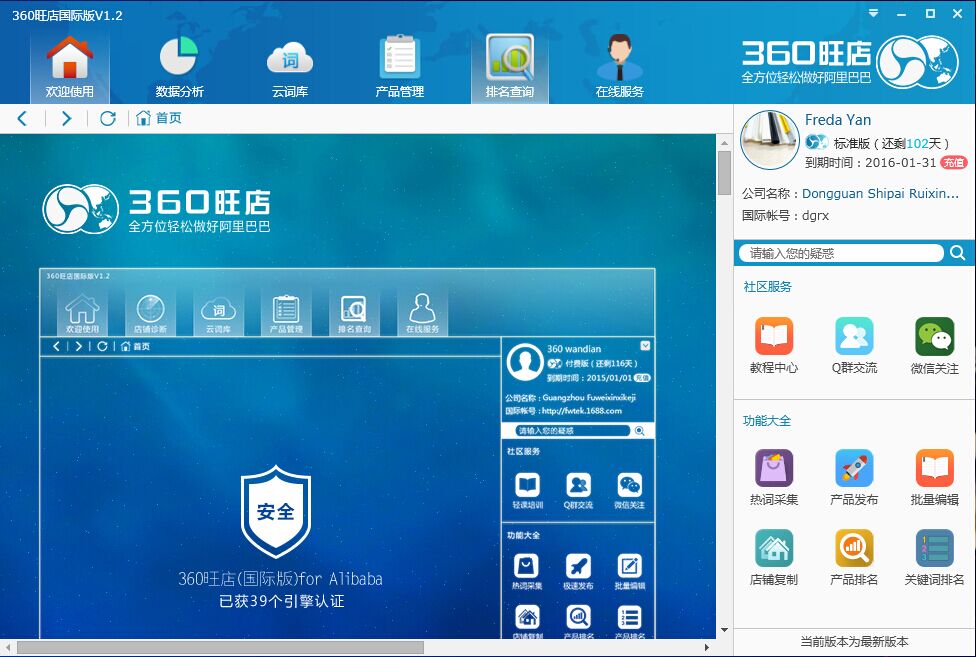Open the title bar dropdown menu arrow
The image size is (976, 657).
click(874, 13)
